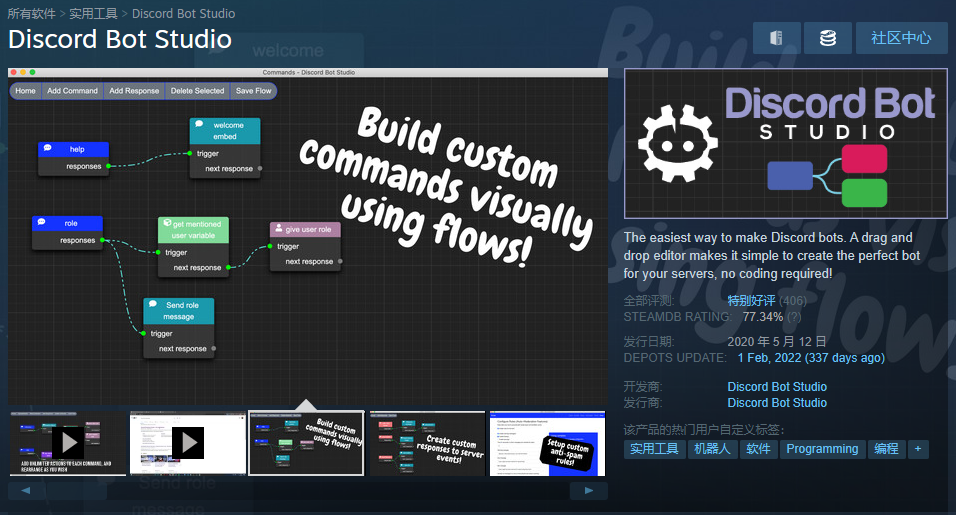The image size is (956, 515).
Task: Open the 社区中心 community hub
Action: (x=901, y=38)
